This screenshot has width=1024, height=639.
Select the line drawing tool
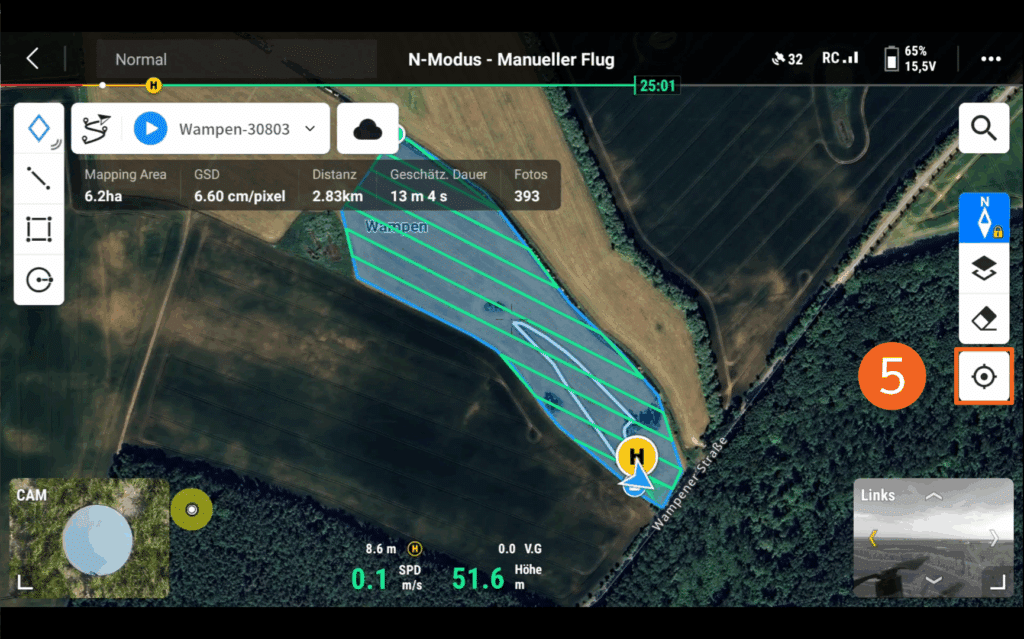(x=39, y=178)
